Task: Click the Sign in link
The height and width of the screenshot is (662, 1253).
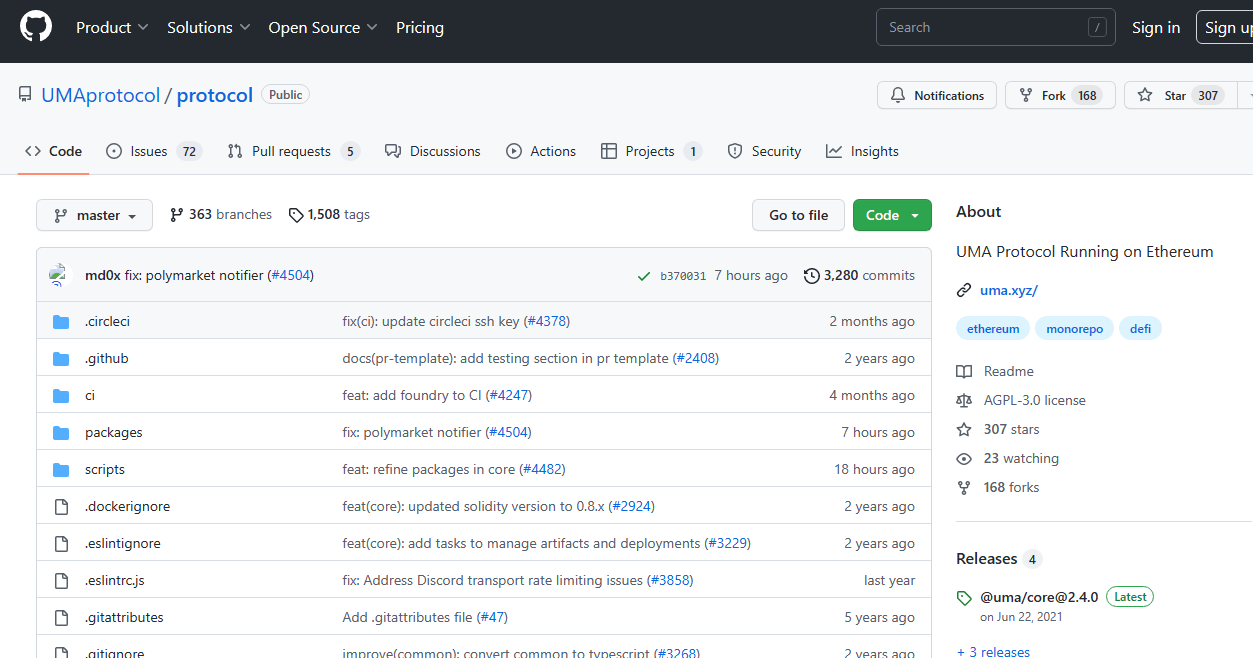Action: pos(1156,28)
